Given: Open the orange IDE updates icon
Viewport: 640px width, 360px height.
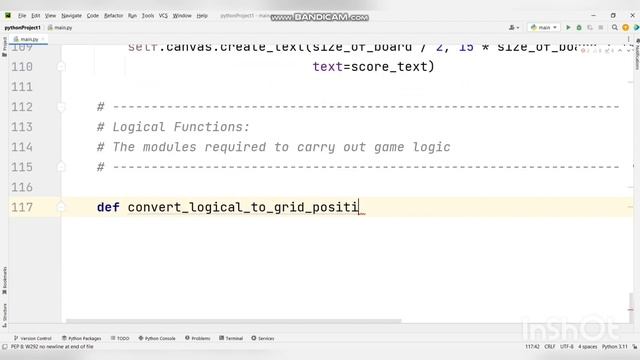Looking at the screenshot, I should tap(625, 27).
